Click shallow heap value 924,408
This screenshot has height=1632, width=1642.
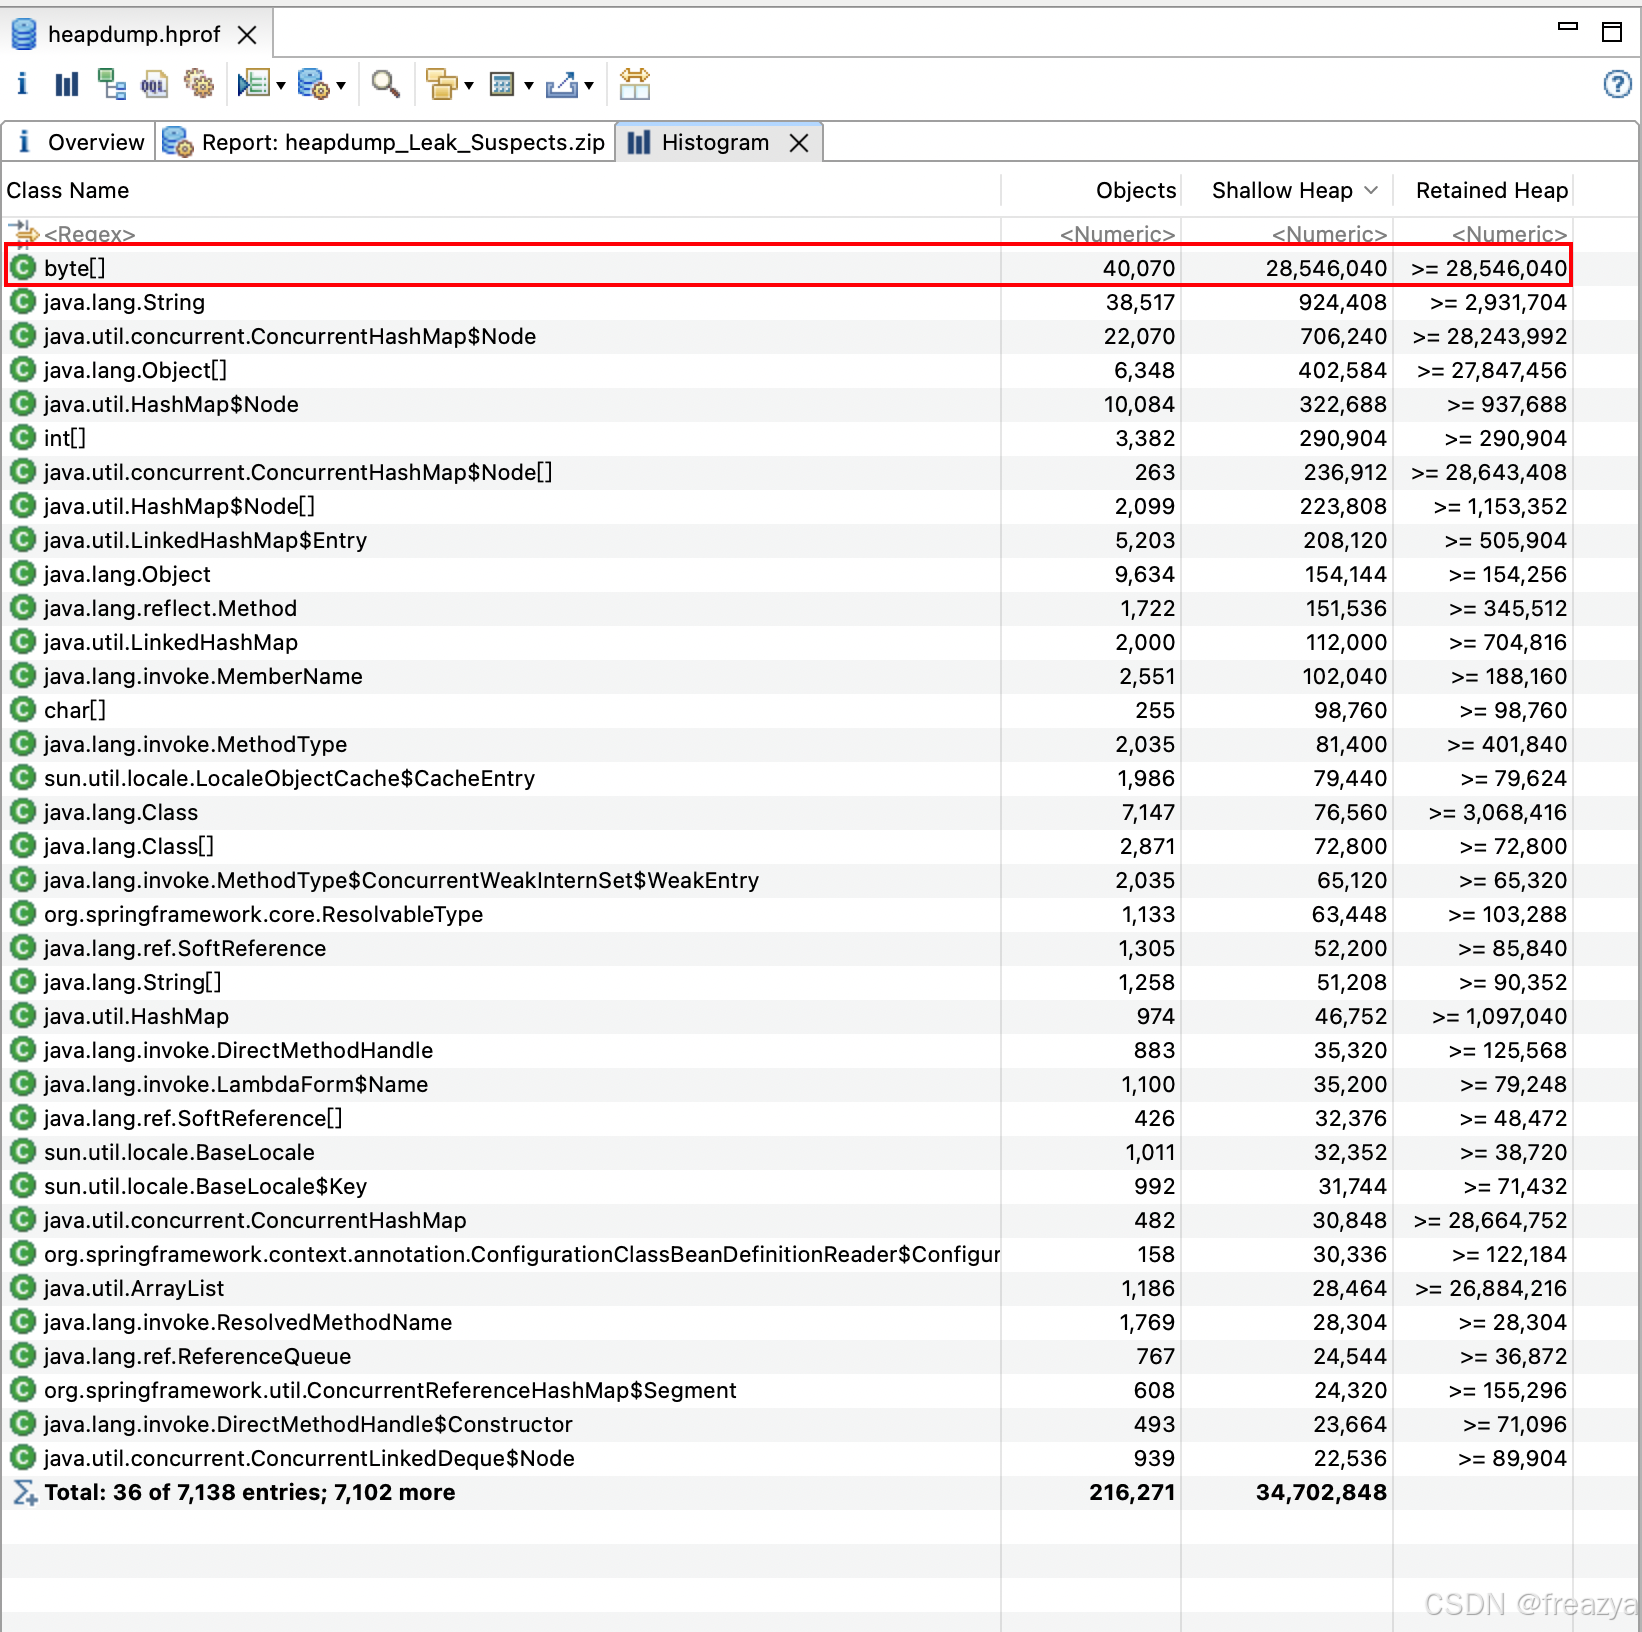[x=1342, y=302]
